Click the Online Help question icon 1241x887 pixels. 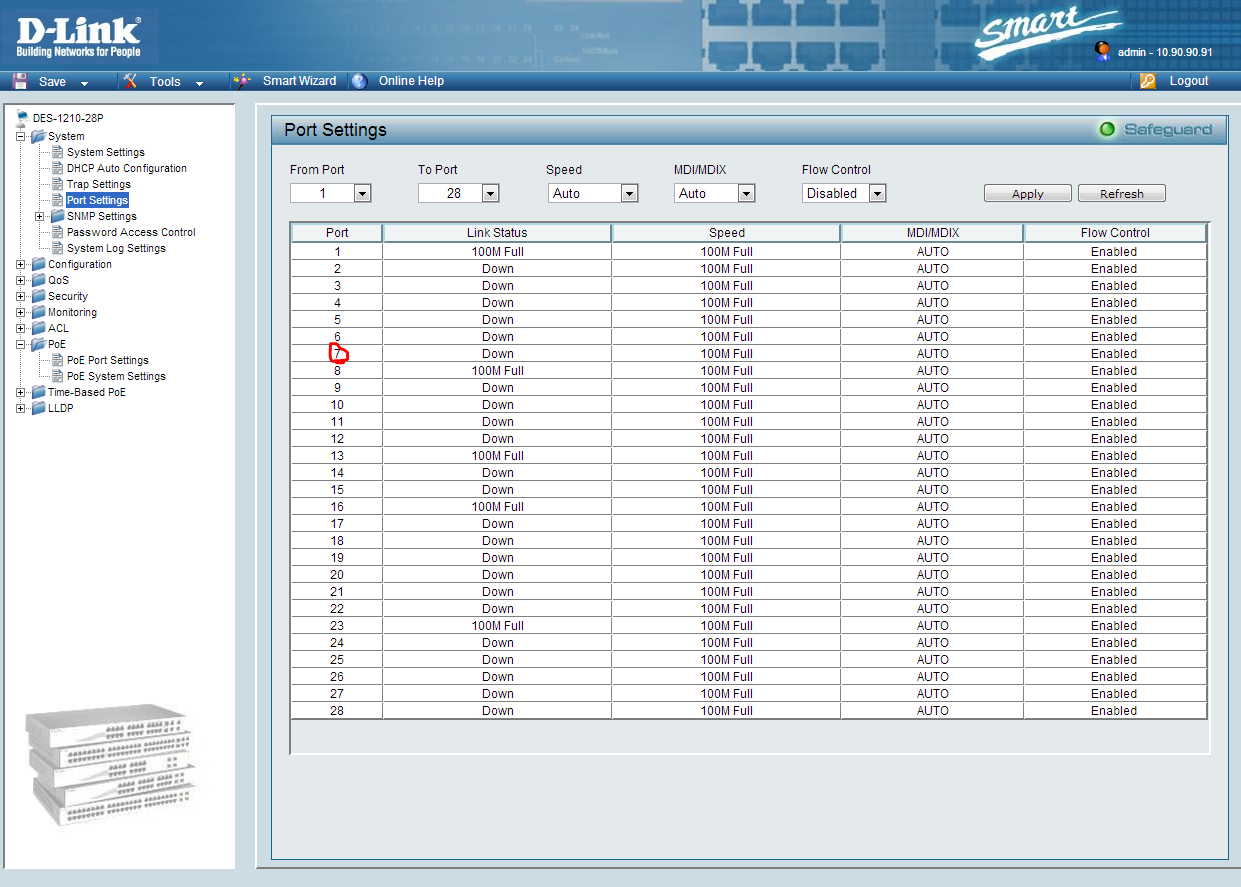[359, 81]
